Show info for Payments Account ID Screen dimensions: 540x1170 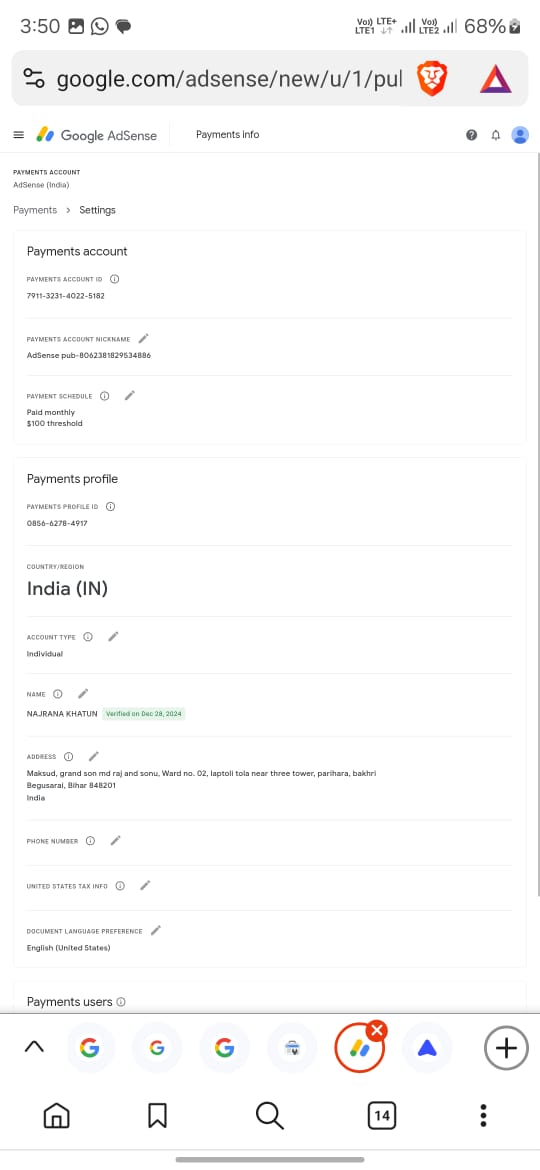114,279
